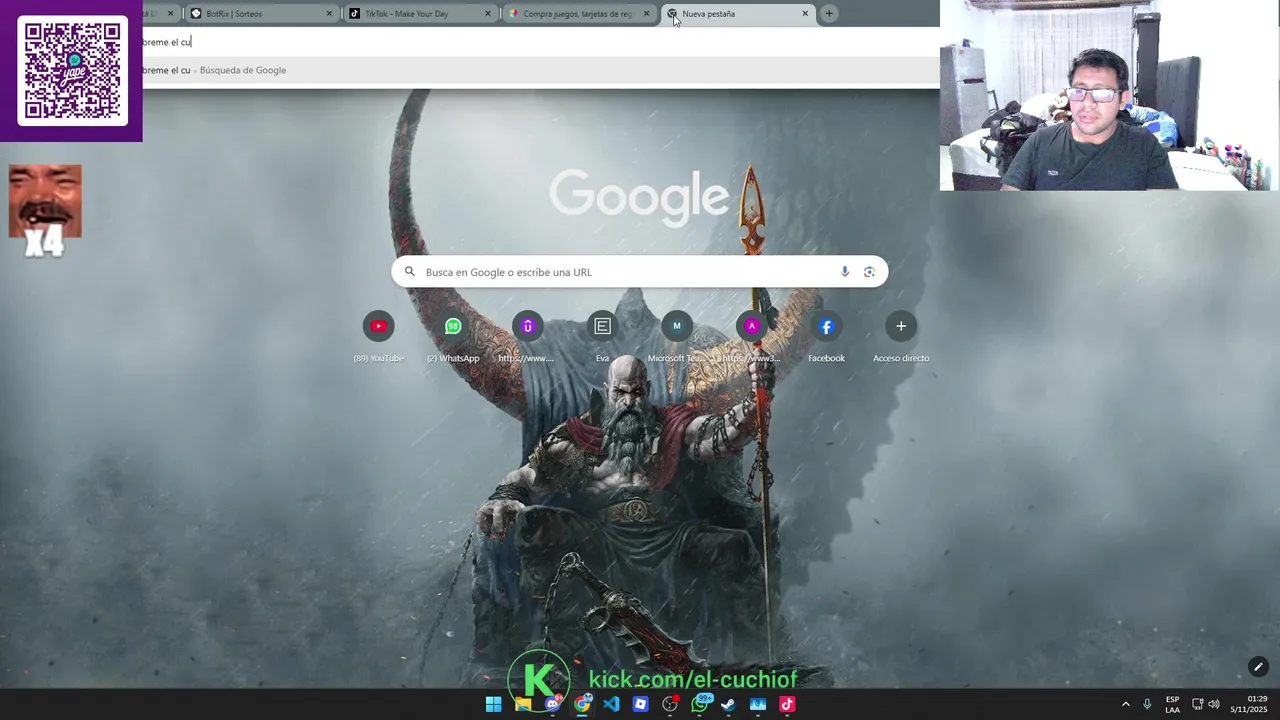This screenshot has height=720, width=1280.
Task: Customize Chrome with the pencil icon
Action: pos(1258,667)
